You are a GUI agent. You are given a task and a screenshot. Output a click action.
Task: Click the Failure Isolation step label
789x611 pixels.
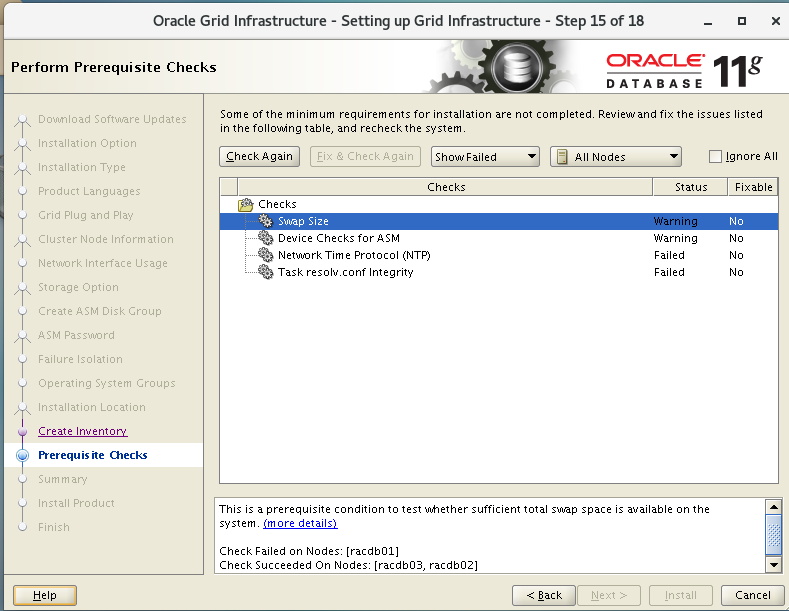pyautogui.click(x=81, y=359)
